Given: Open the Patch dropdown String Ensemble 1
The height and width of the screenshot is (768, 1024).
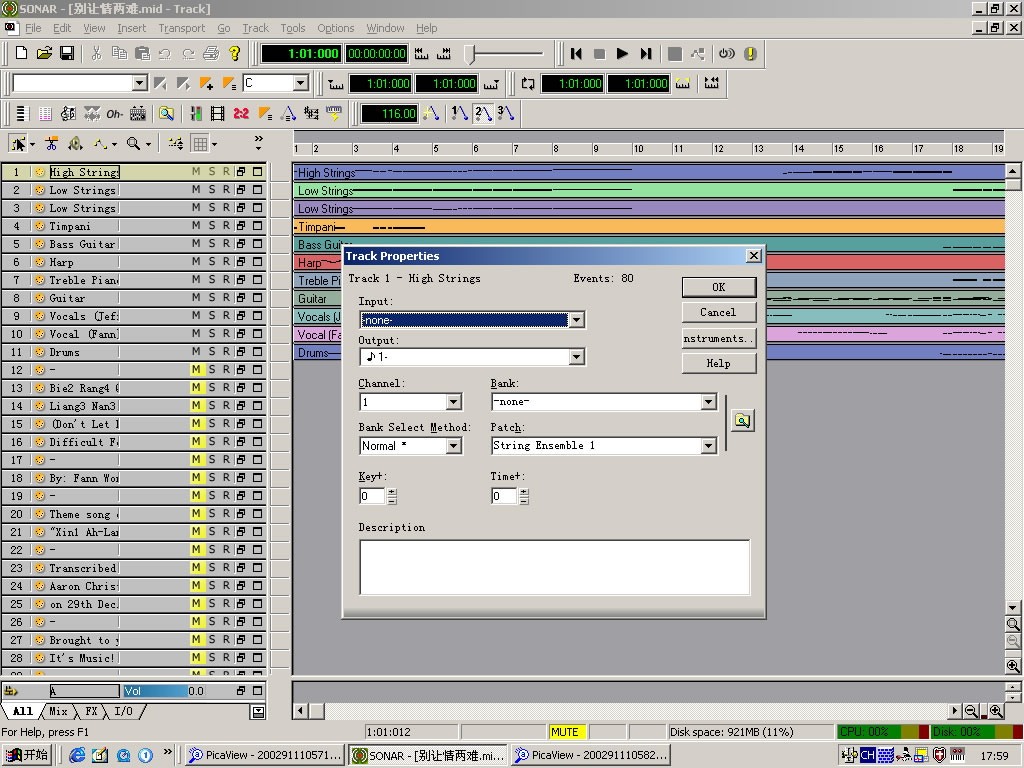Looking at the screenshot, I should click(709, 446).
